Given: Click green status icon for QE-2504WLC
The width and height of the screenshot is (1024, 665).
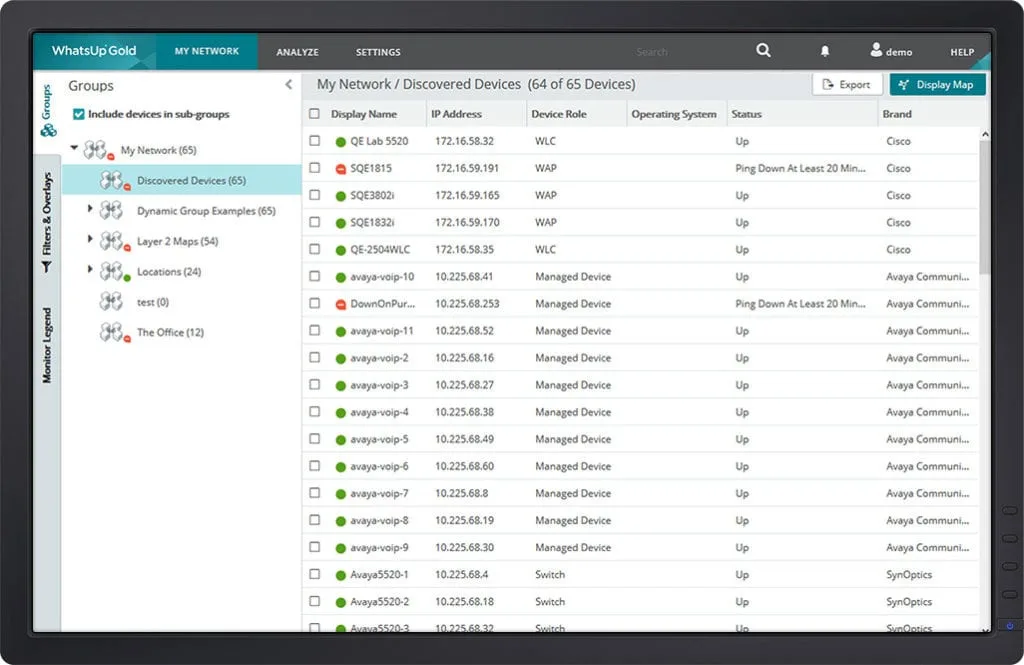Looking at the screenshot, I should point(340,250).
